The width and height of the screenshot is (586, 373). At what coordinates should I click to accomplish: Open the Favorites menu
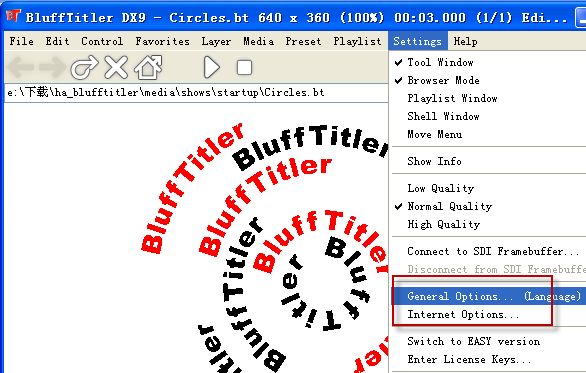pos(162,41)
